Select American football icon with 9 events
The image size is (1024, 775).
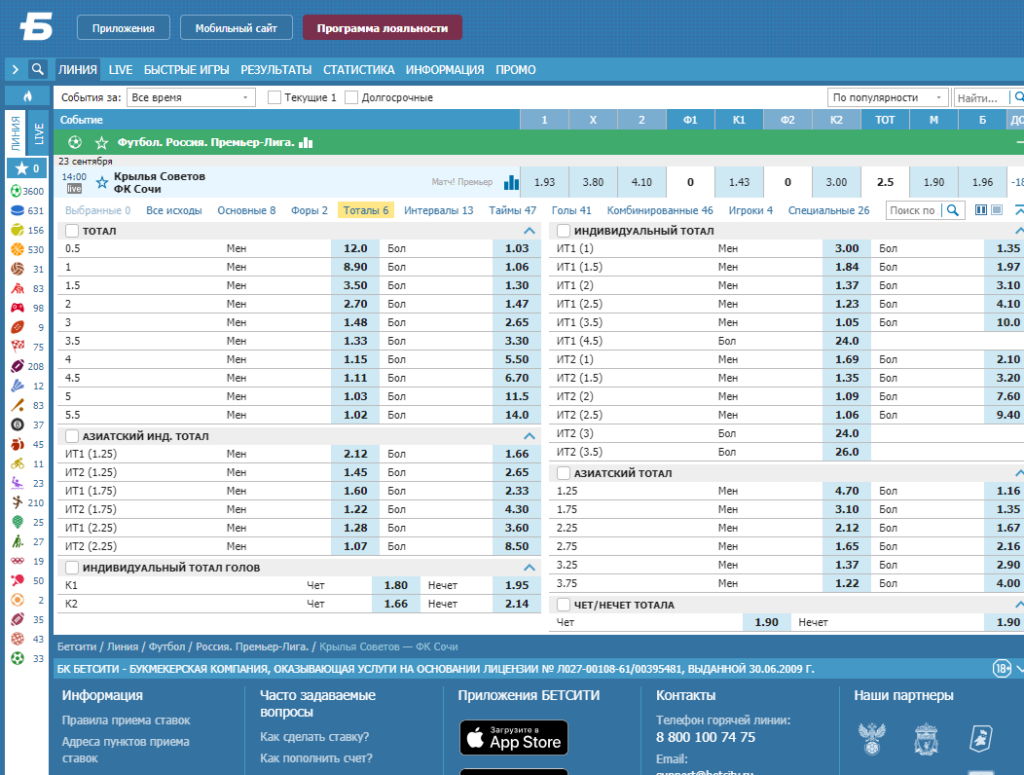(17, 327)
